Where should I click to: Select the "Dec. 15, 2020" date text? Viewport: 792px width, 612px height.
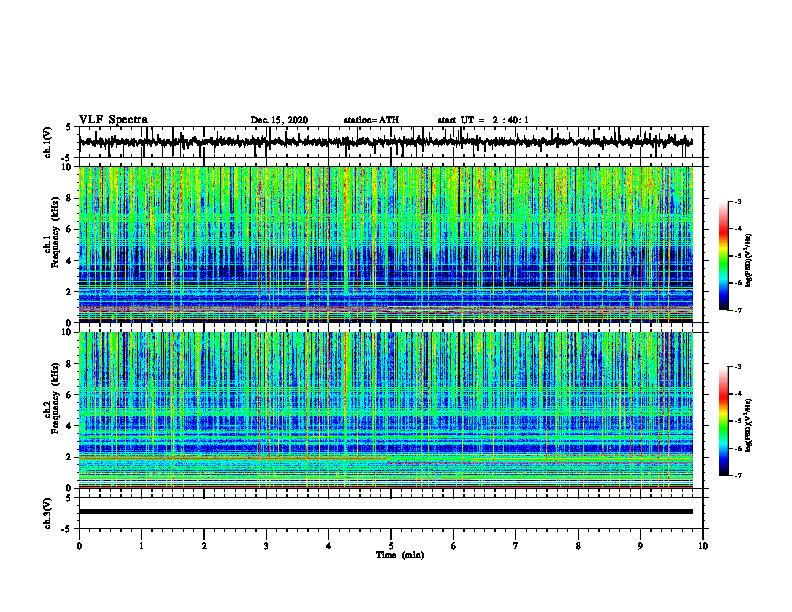279,120
